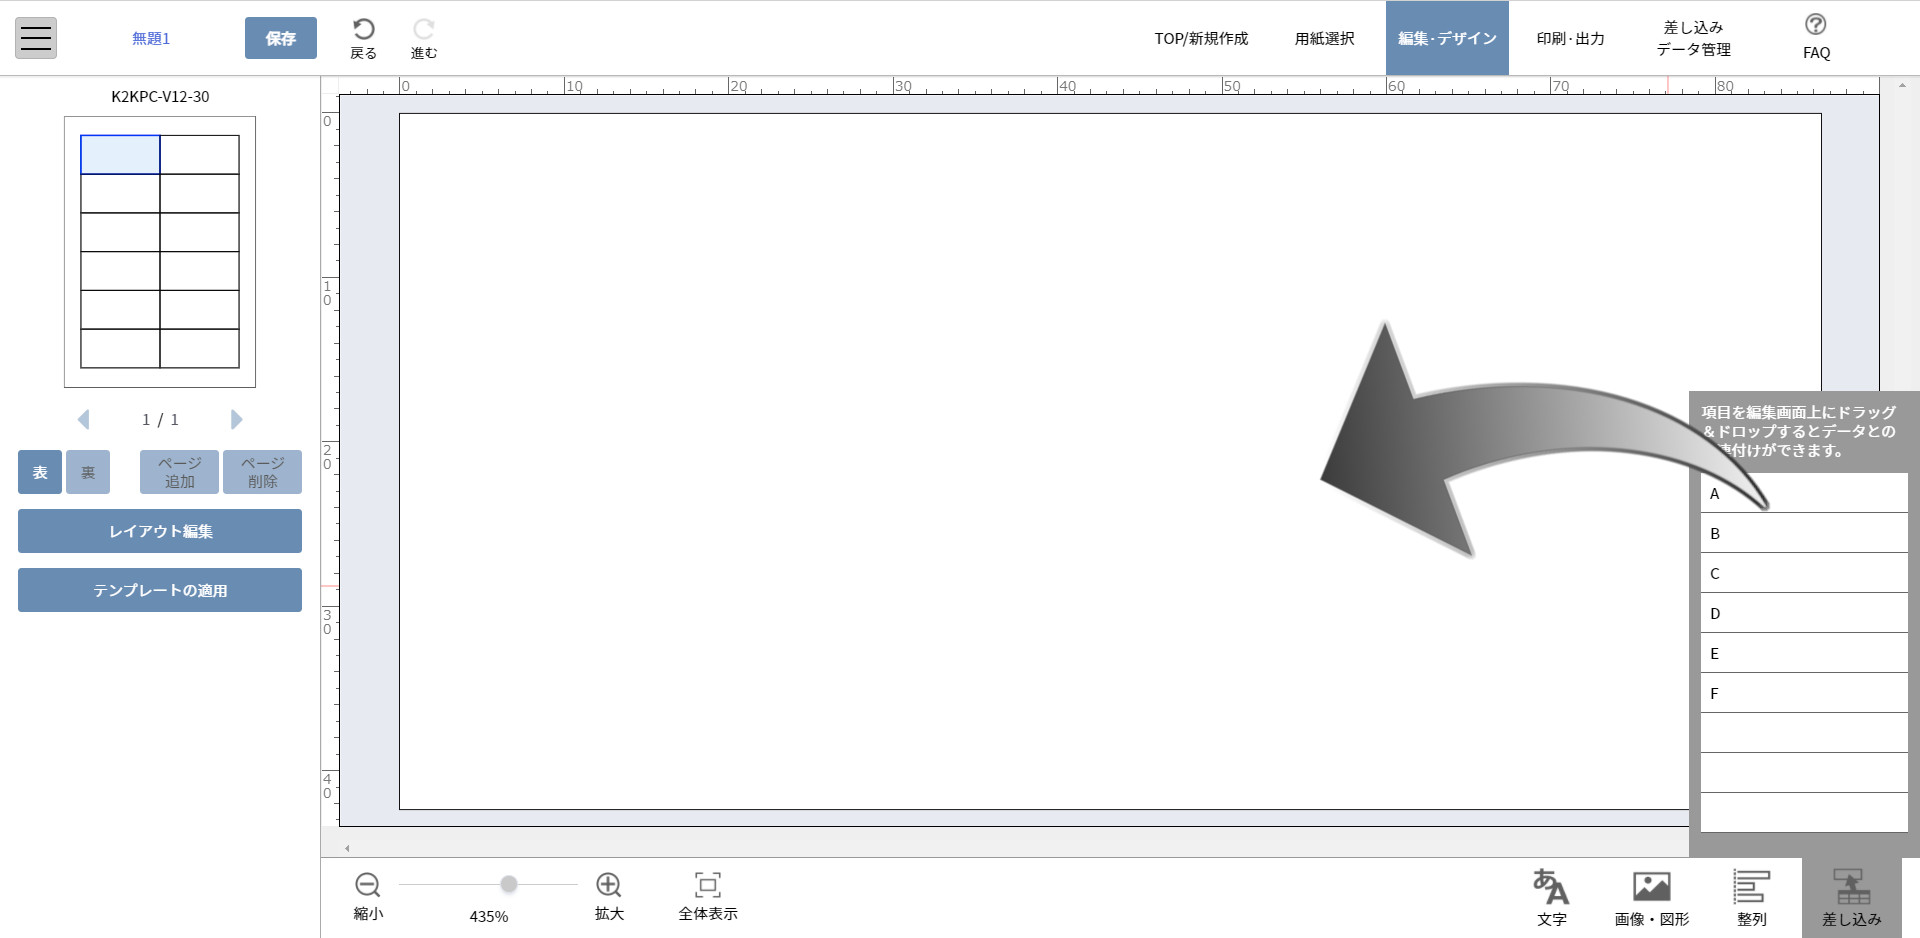Switch to front side 表
The image size is (1920, 938).
click(40, 472)
